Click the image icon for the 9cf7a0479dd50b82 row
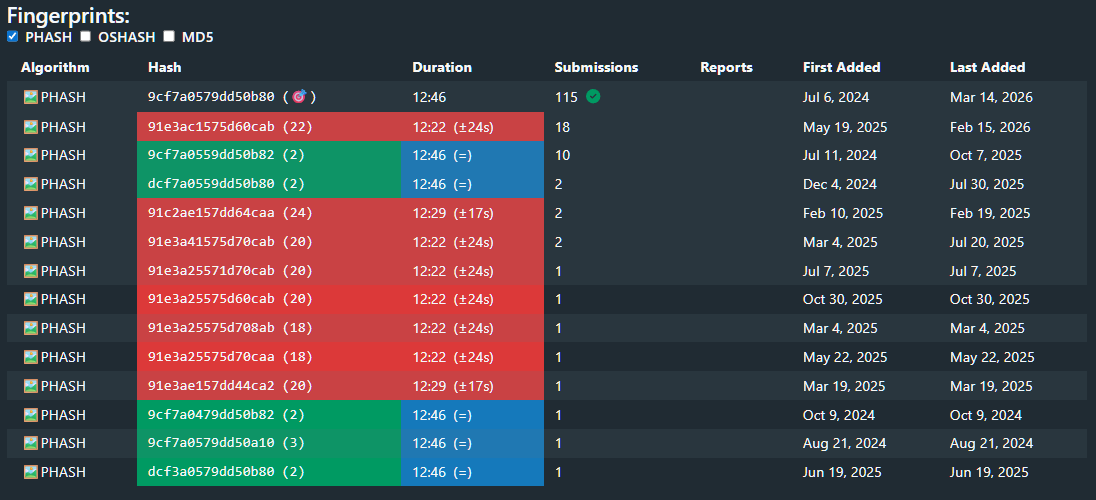 (x=30, y=415)
